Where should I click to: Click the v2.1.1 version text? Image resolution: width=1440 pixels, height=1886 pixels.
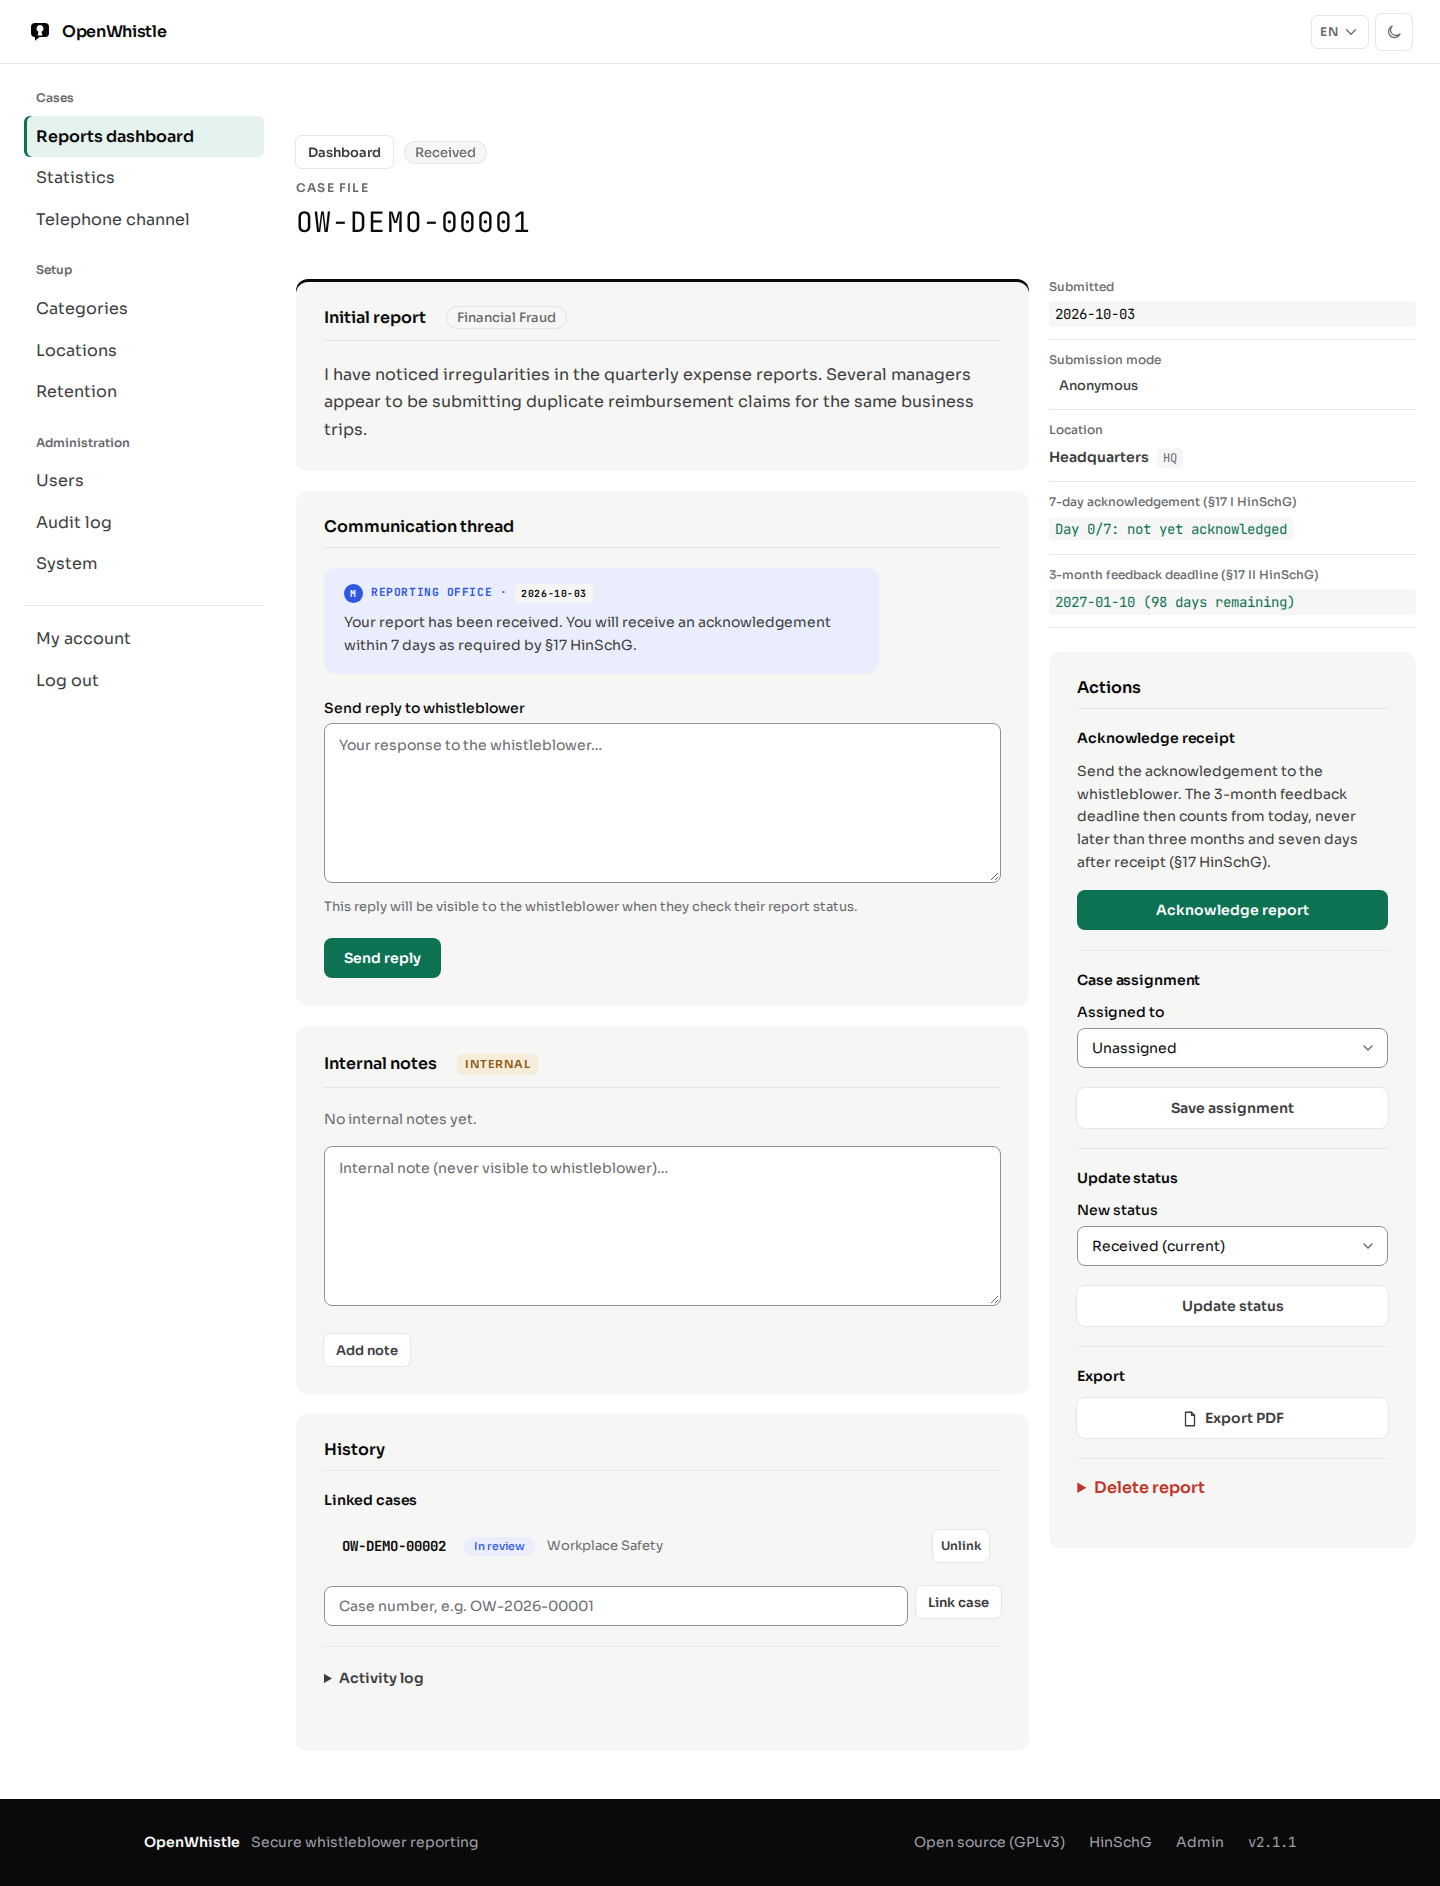(1272, 1842)
